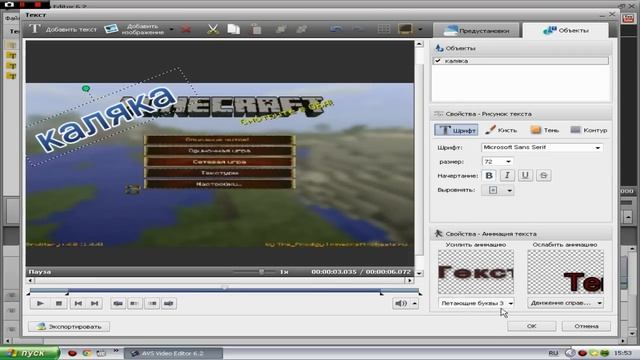The image size is (640, 360).
Task: Click the fourth trim marker button
Action: point(169,303)
